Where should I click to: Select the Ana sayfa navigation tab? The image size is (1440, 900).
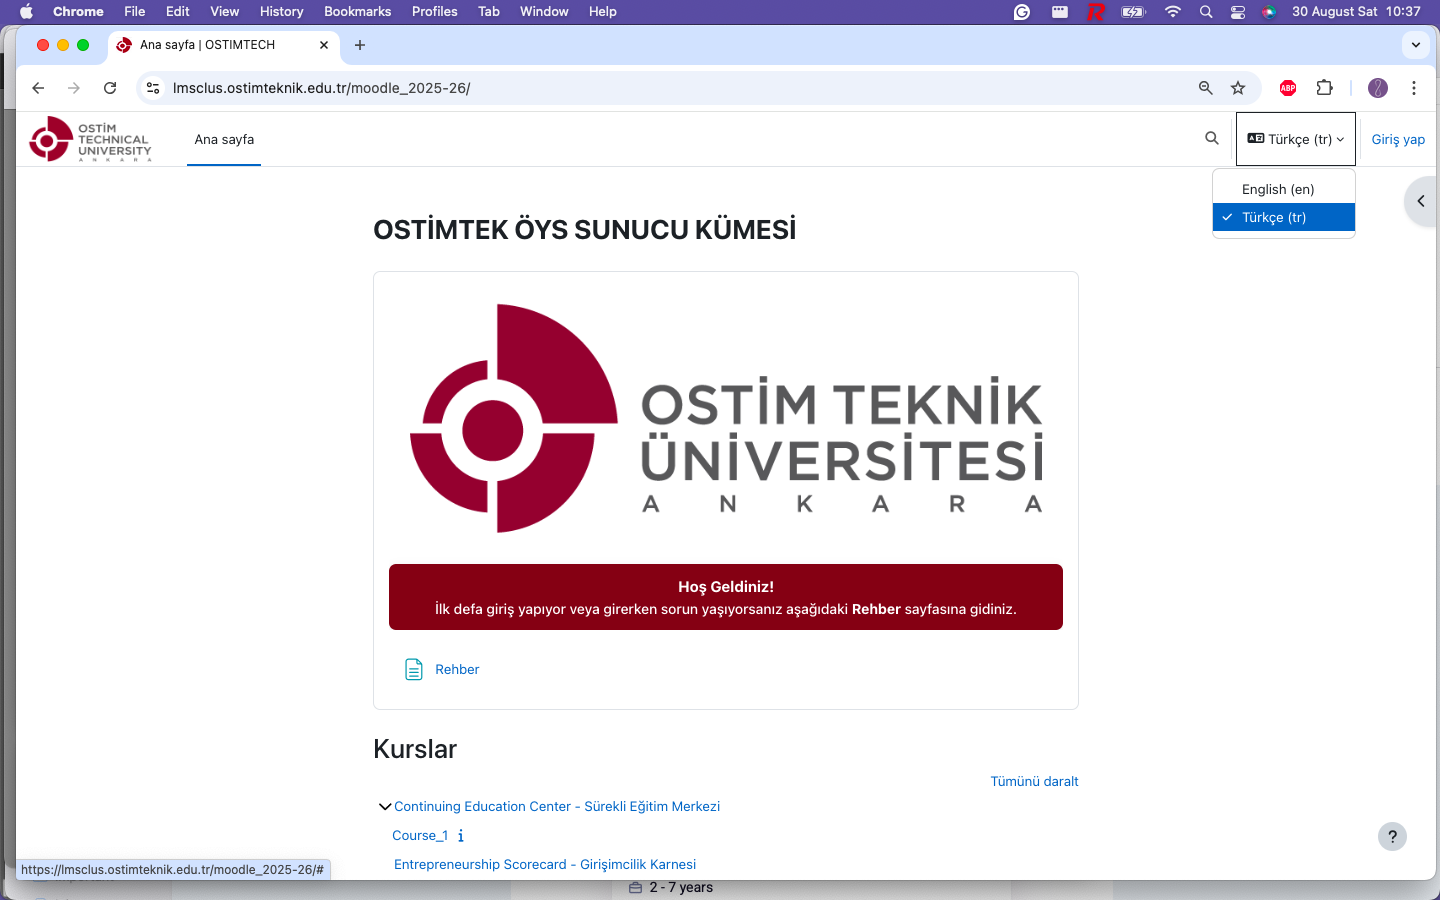223,140
